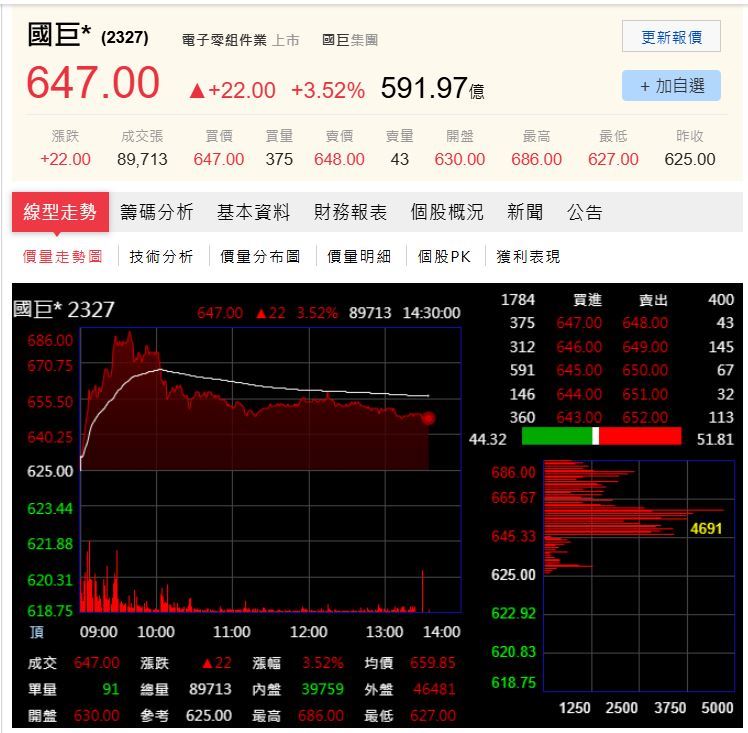
Task: Click the 均價 659.85 value
Action: coord(433,663)
